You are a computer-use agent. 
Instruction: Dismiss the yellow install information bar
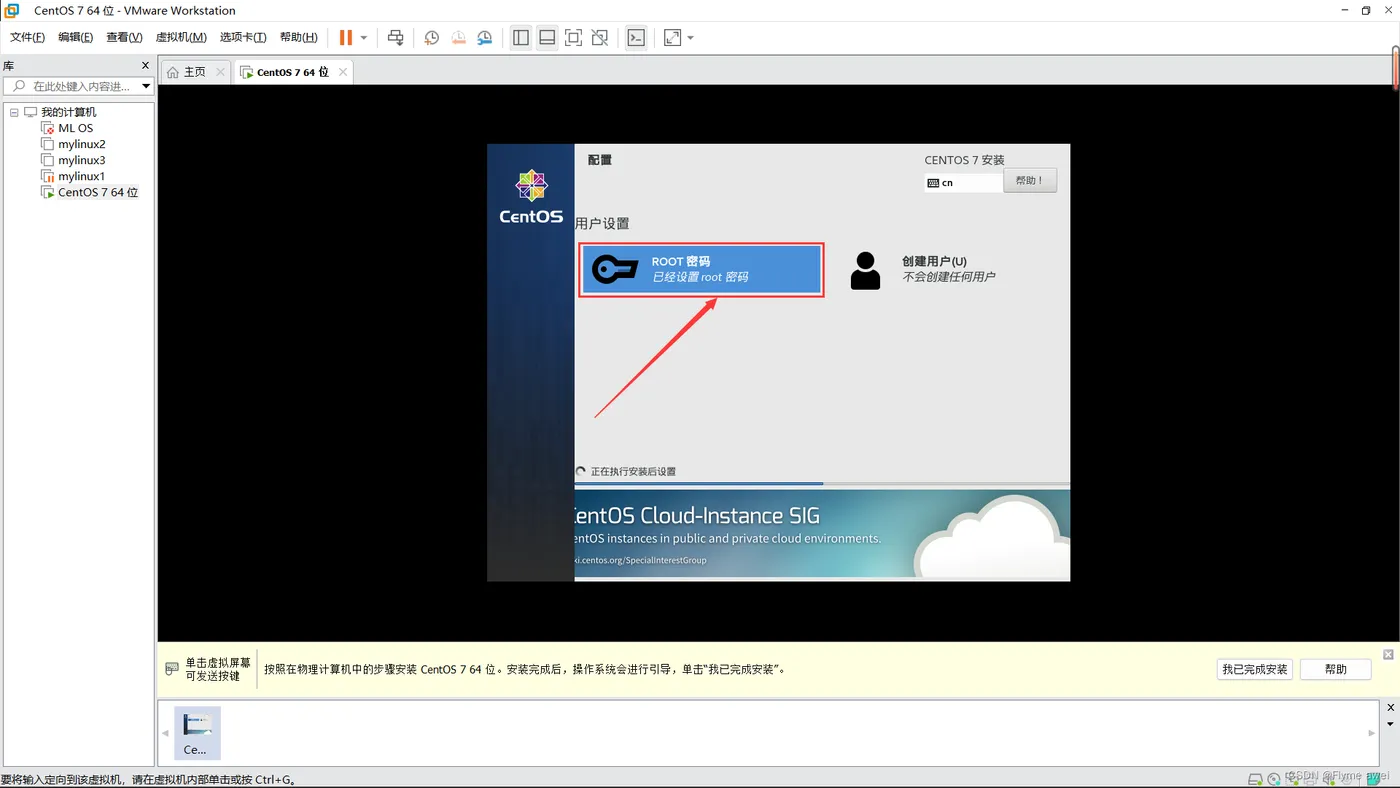coord(1388,654)
